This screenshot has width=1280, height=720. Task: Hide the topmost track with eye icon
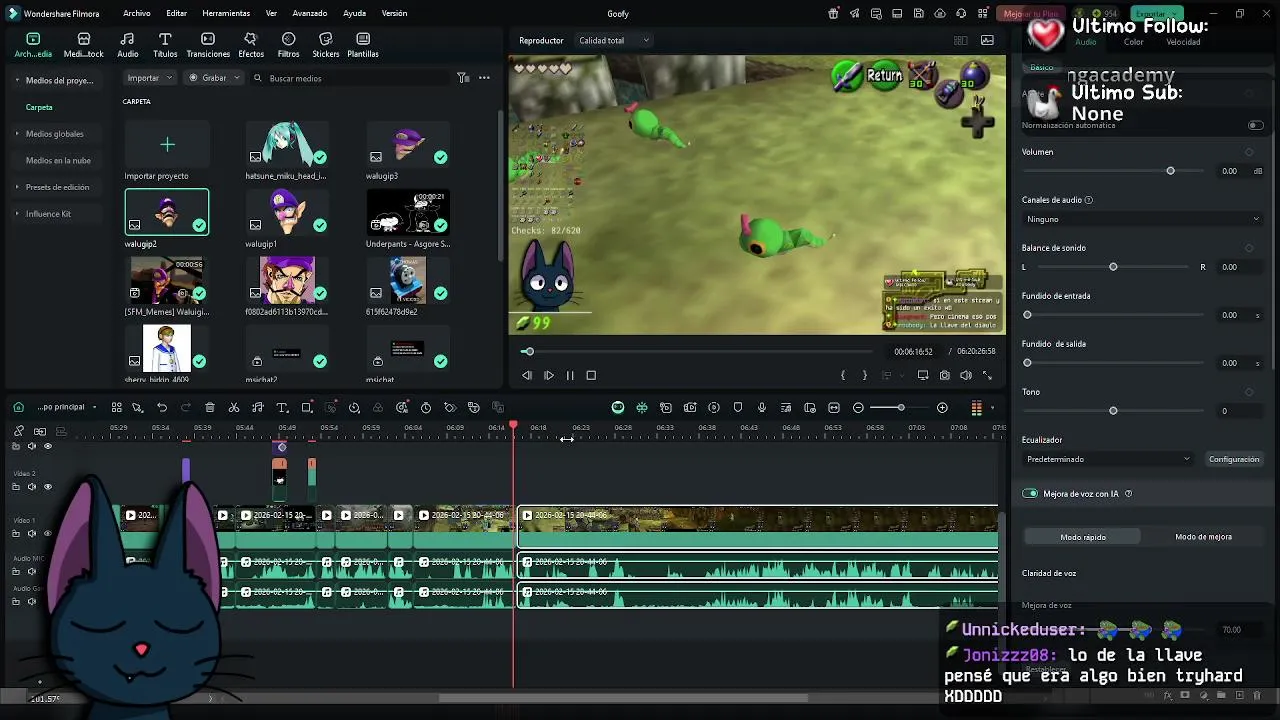[48, 446]
